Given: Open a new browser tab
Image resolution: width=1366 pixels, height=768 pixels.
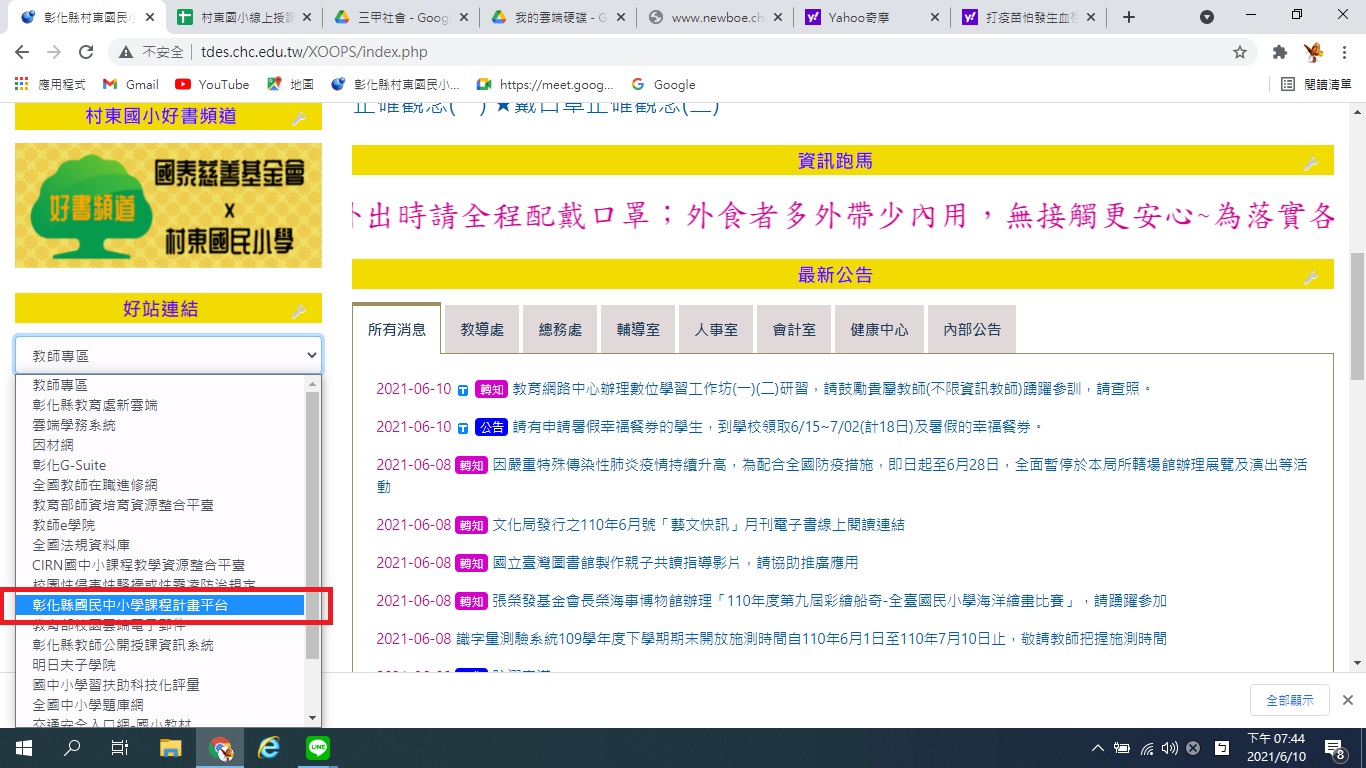Looking at the screenshot, I should (x=1129, y=17).
